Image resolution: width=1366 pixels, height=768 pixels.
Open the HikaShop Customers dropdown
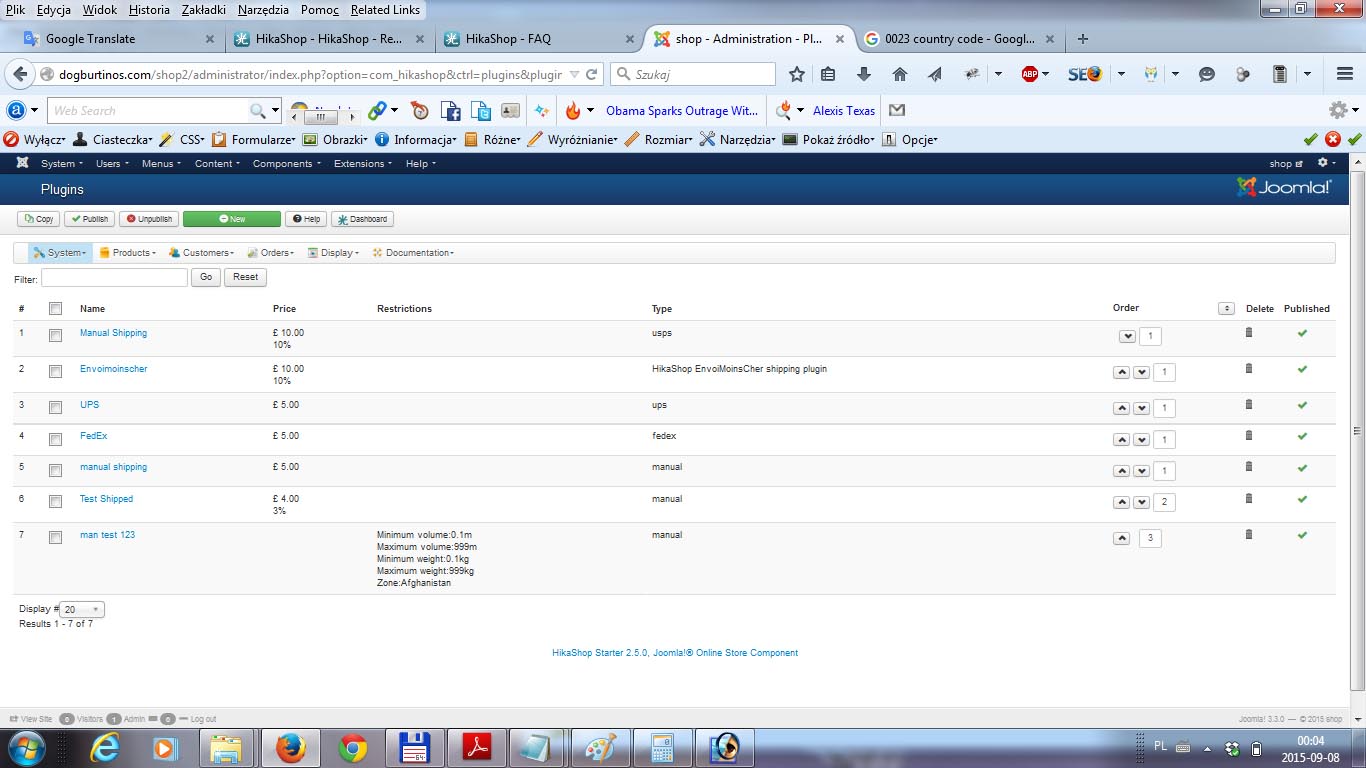pyautogui.click(x=202, y=253)
